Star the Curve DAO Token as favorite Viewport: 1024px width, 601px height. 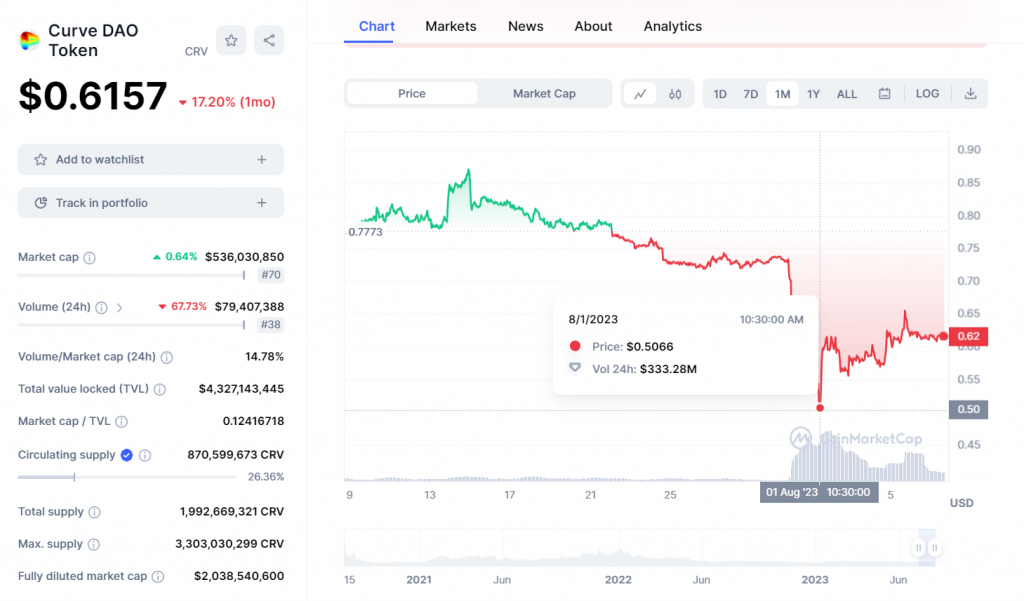point(231,41)
